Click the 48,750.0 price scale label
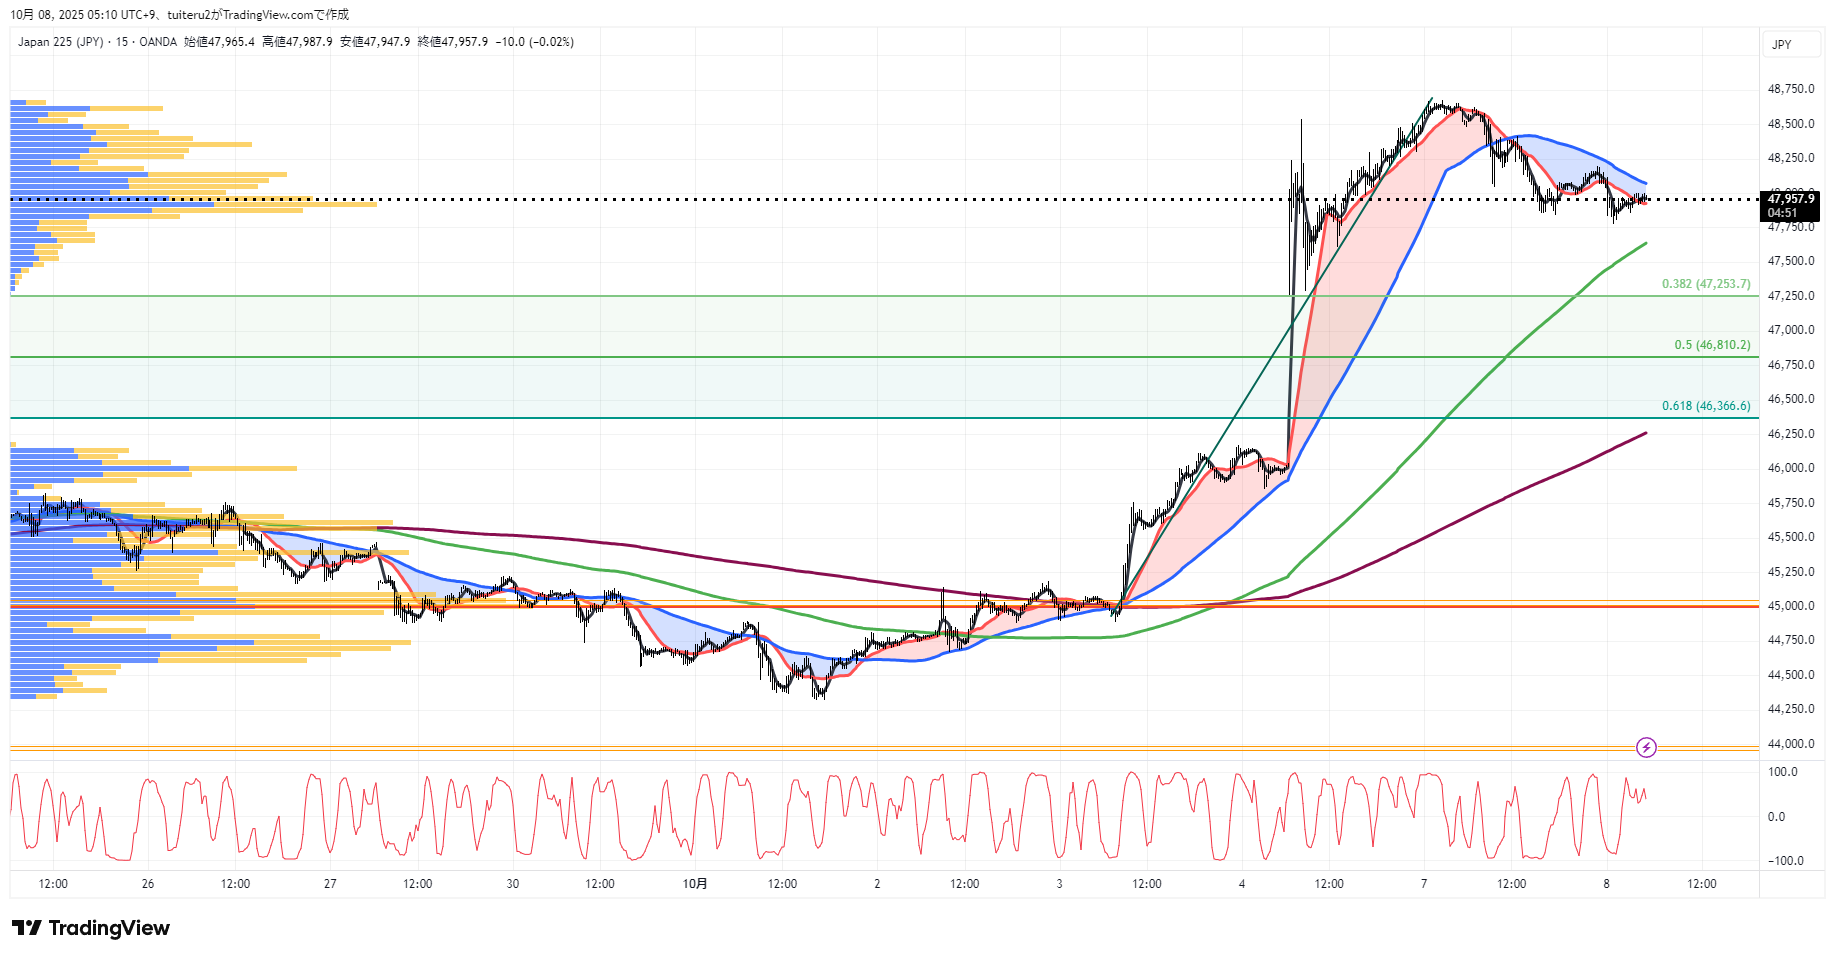The height and width of the screenshot is (958, 1835). click(x=1791, y=89)
